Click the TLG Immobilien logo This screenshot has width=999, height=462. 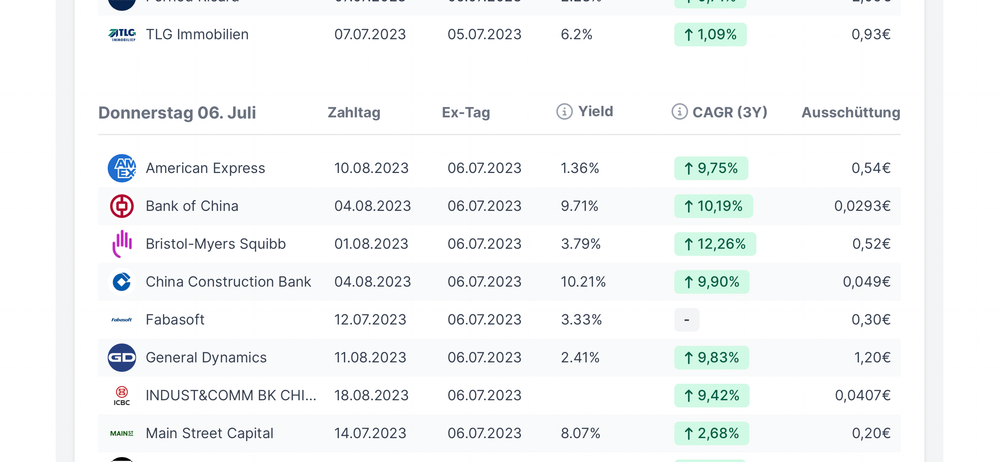[121, 34]
